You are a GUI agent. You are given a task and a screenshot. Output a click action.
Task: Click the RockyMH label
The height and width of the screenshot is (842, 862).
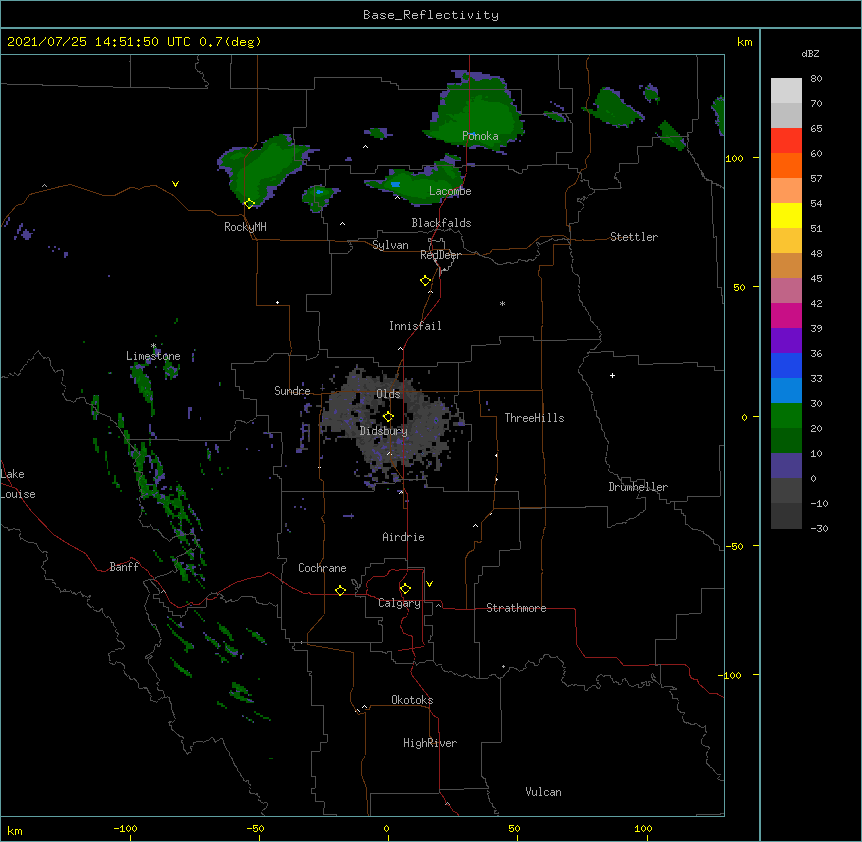click(245, 227)
